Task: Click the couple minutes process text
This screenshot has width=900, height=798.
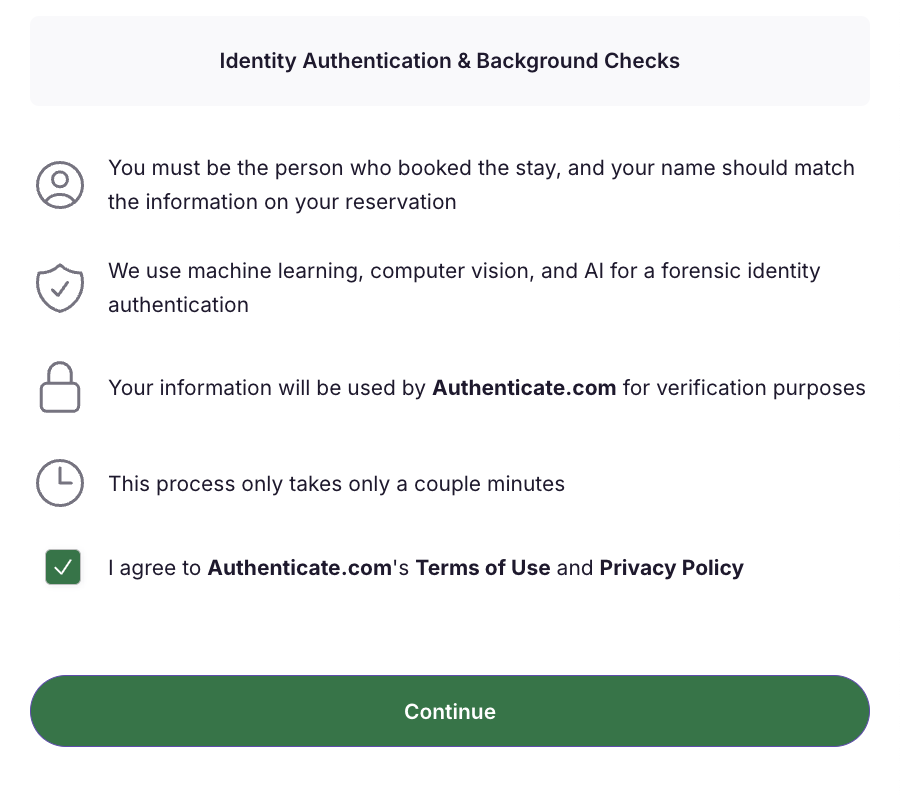Action: 337,483
